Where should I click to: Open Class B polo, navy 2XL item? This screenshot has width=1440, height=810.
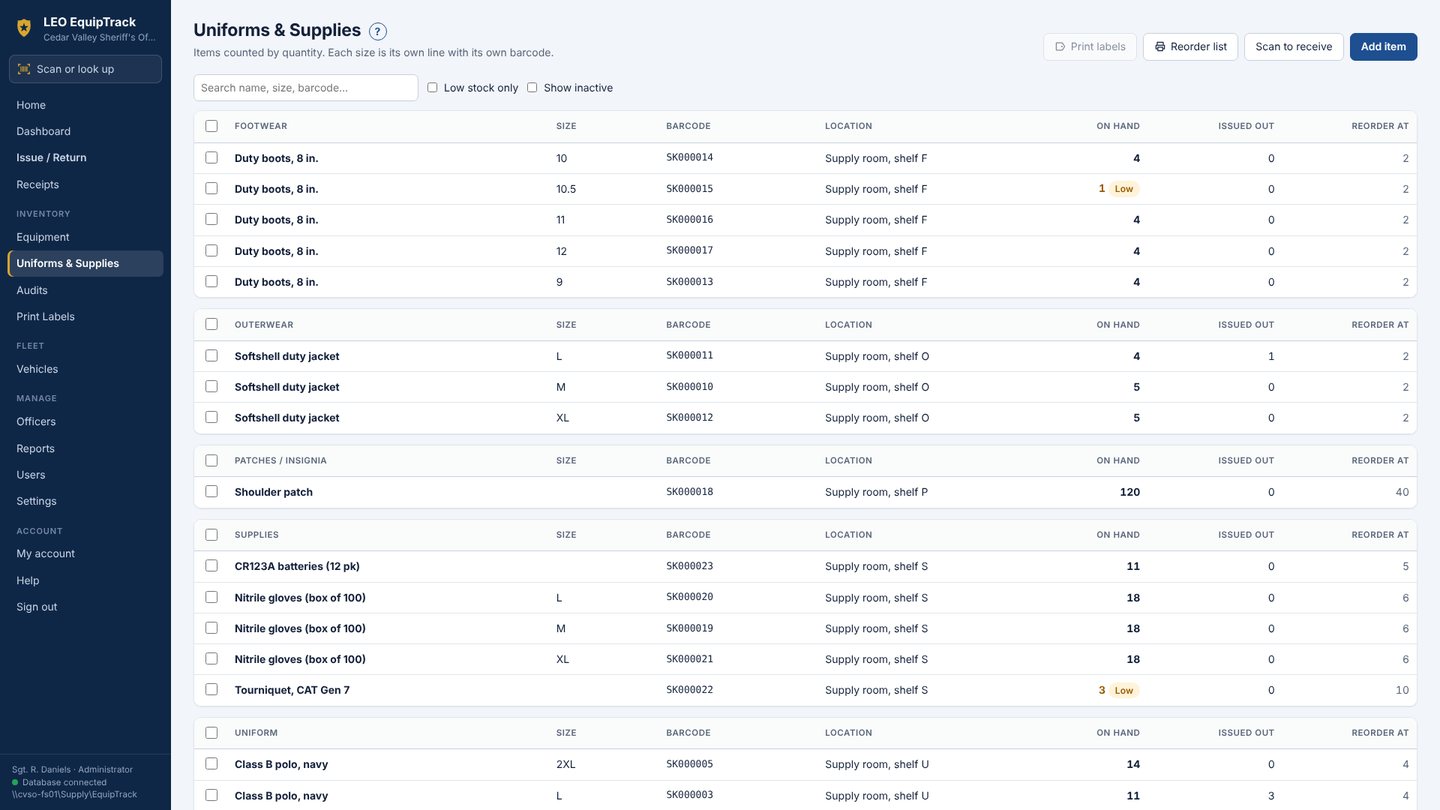tap(281, 764)
